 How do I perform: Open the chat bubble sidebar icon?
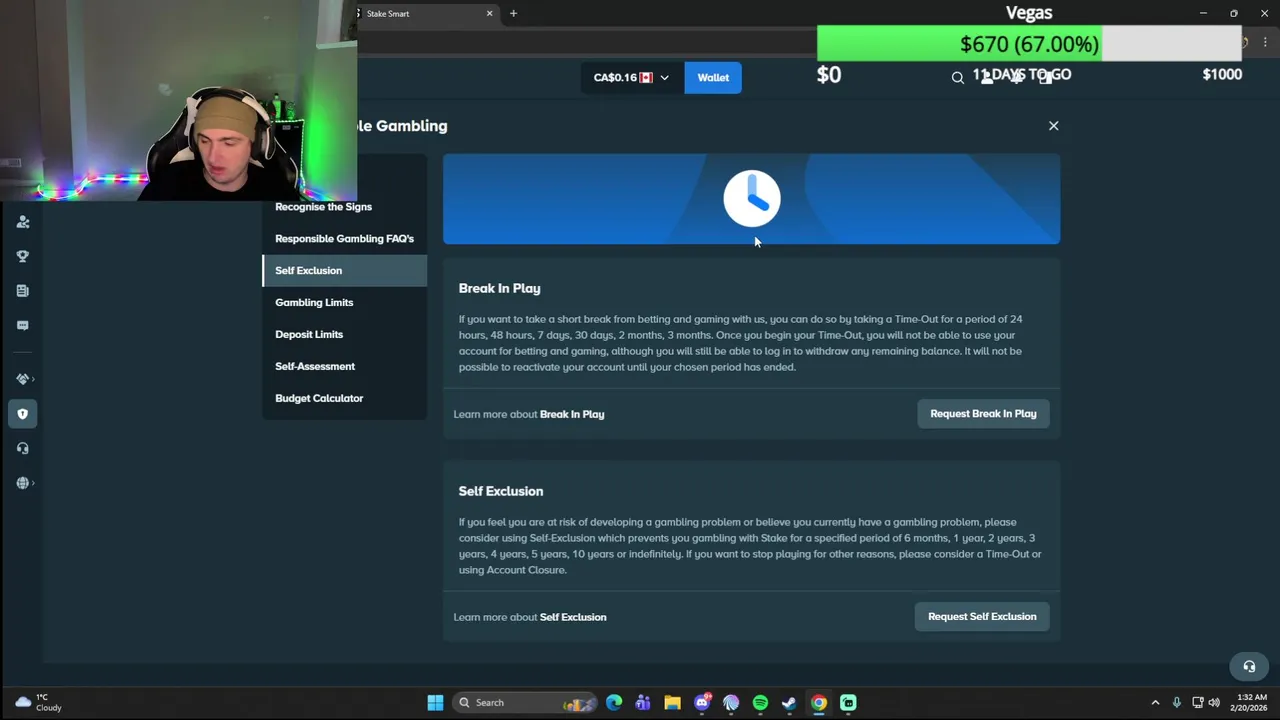[23, 325]
